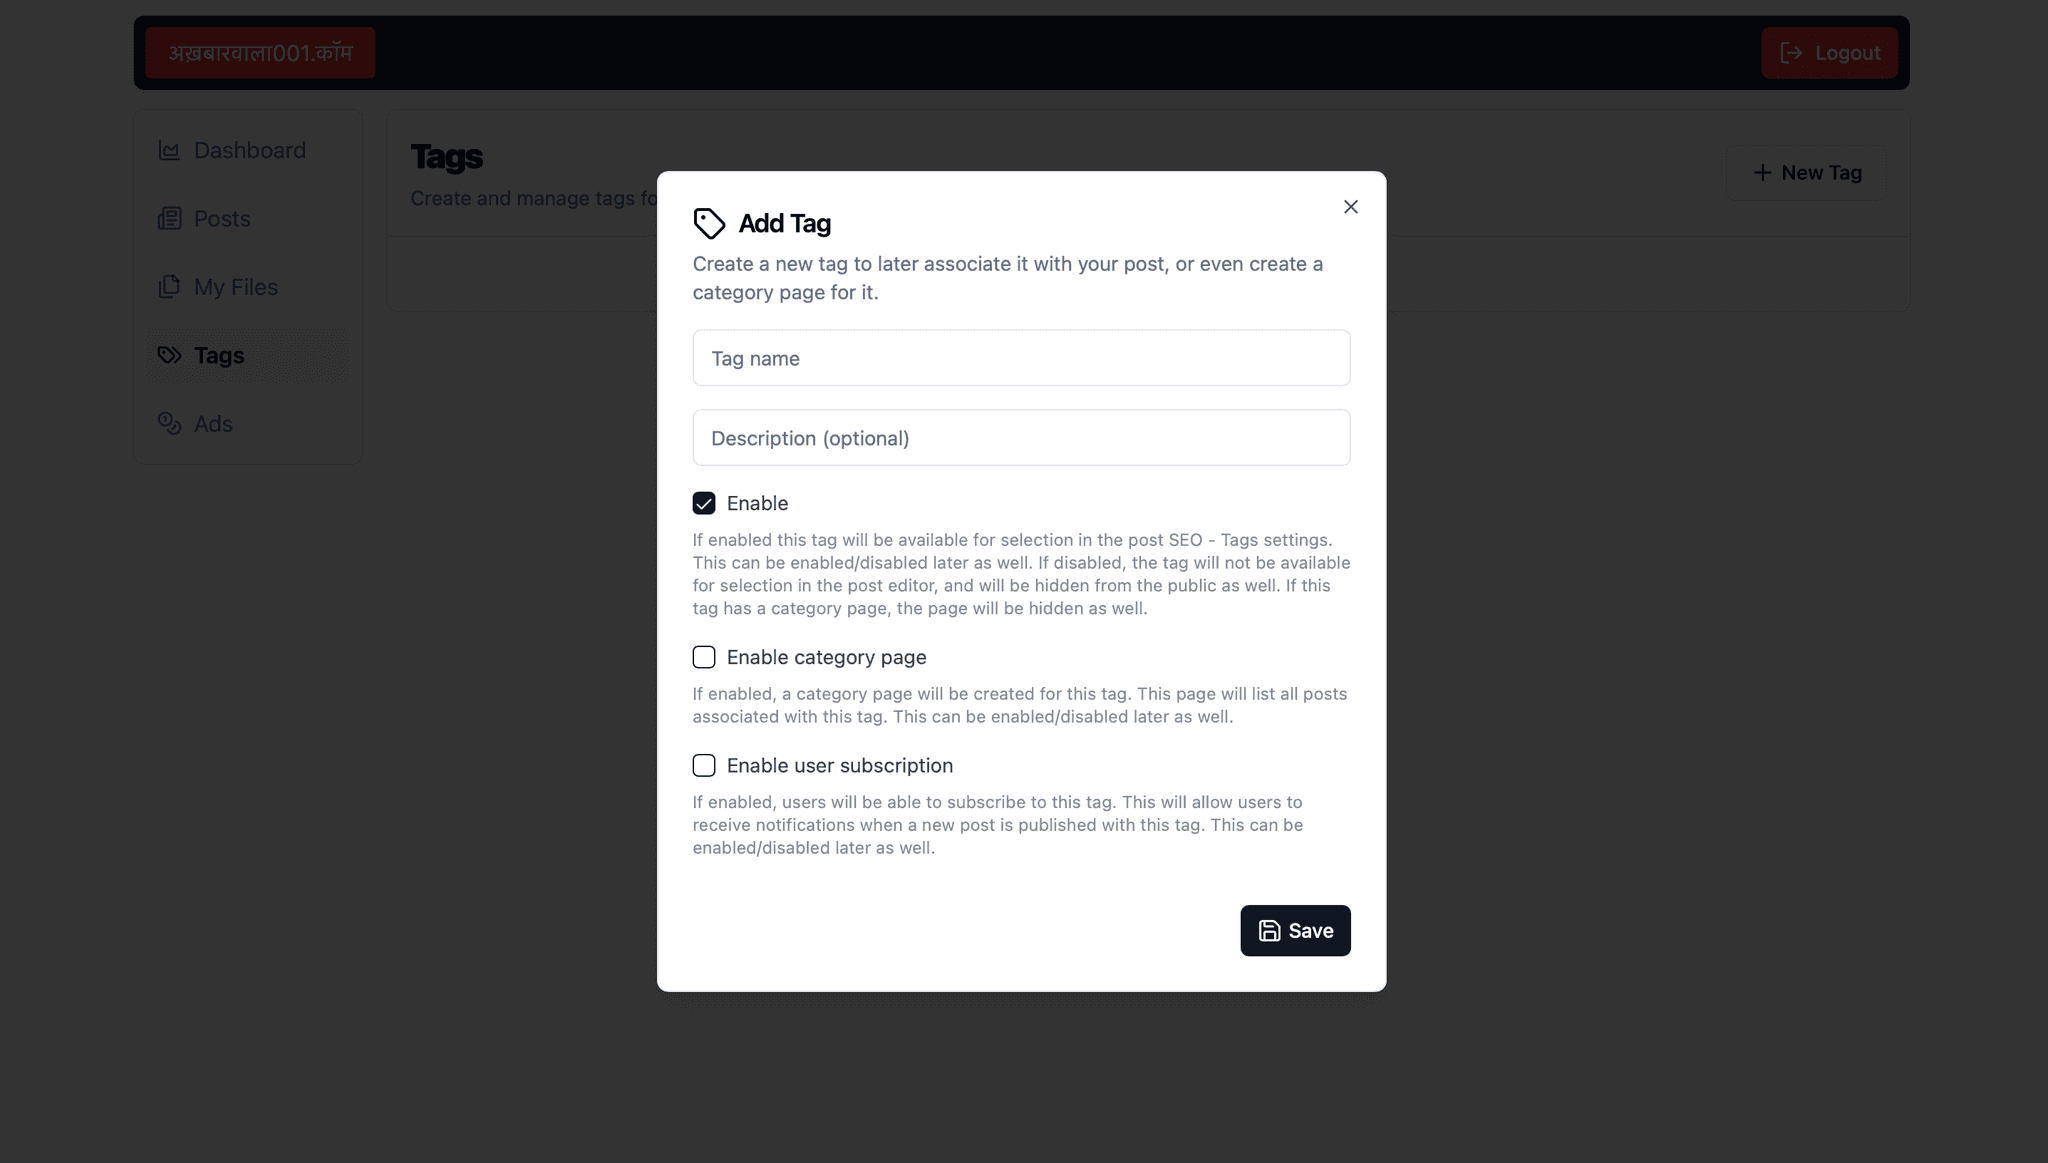Image resolution: width=2048 pixels, height=1163 pixels.
Task: Tick the Enable user subscription checkbox
Action: [x=704, y=766]
